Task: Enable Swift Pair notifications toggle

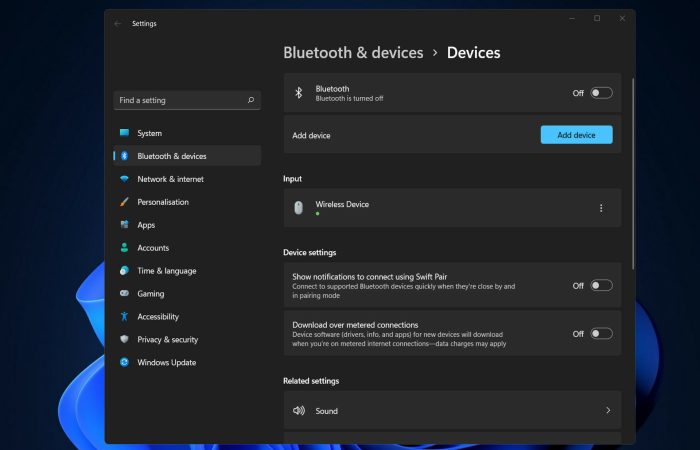Action: (601, 285)
